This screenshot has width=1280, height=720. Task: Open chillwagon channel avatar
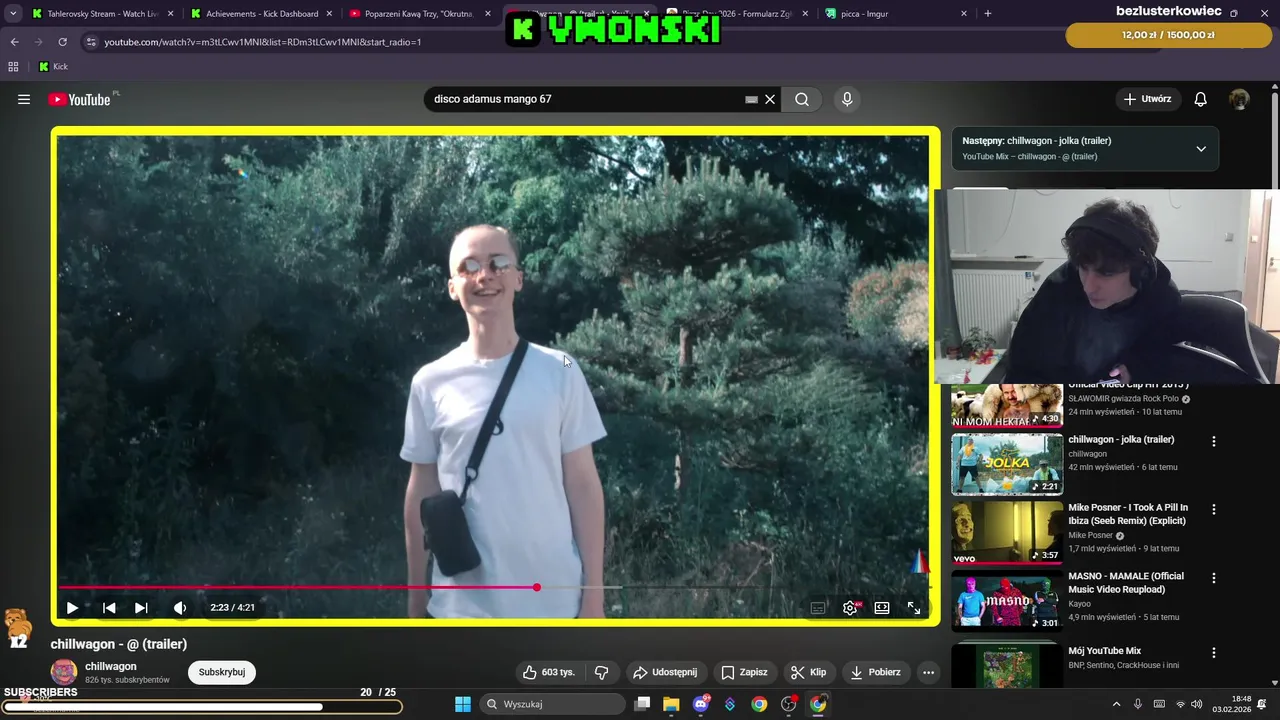pos(64,672)
